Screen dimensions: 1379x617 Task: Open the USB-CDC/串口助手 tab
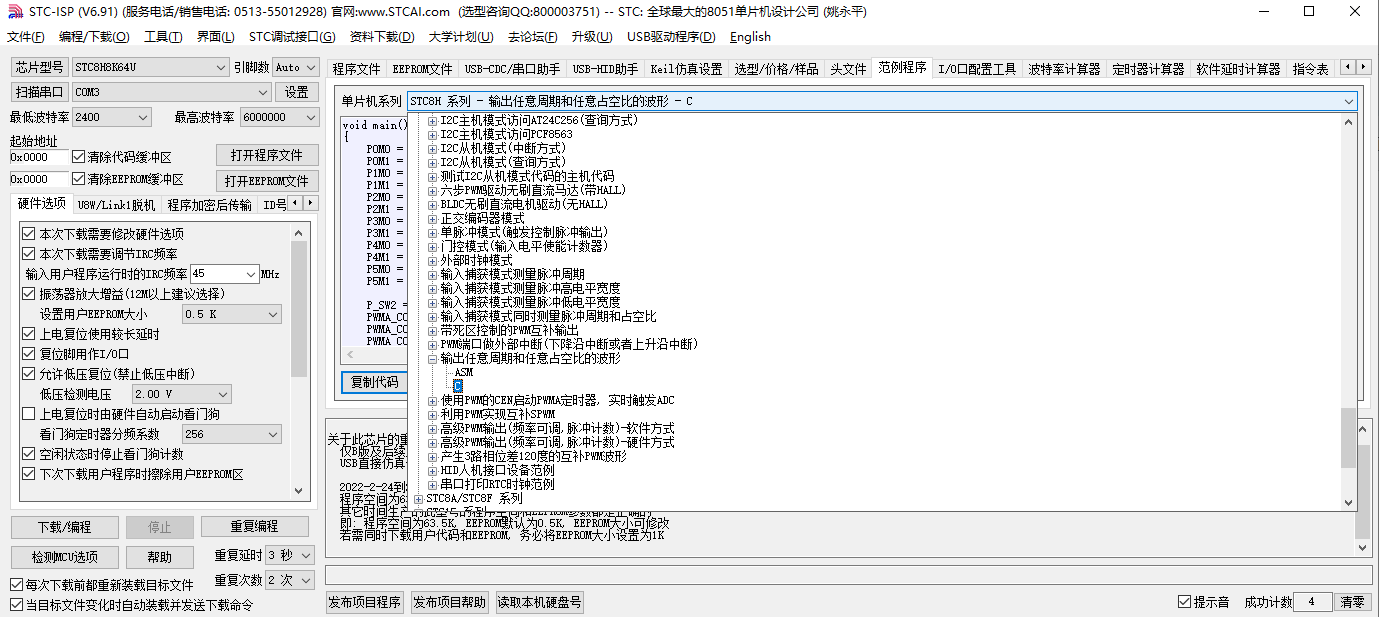pyautogui.click(x=512, y=69)
